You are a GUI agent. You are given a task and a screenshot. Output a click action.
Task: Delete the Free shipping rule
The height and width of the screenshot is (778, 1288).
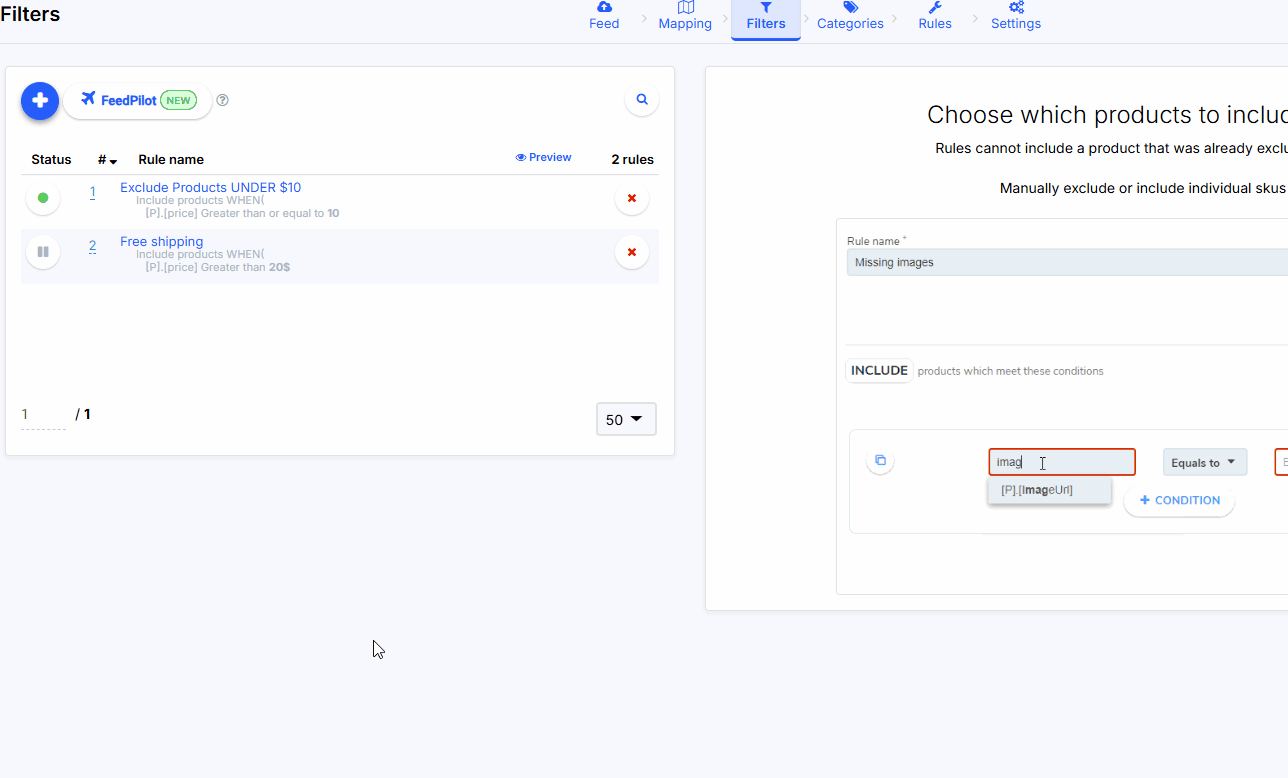coord(631,253)
